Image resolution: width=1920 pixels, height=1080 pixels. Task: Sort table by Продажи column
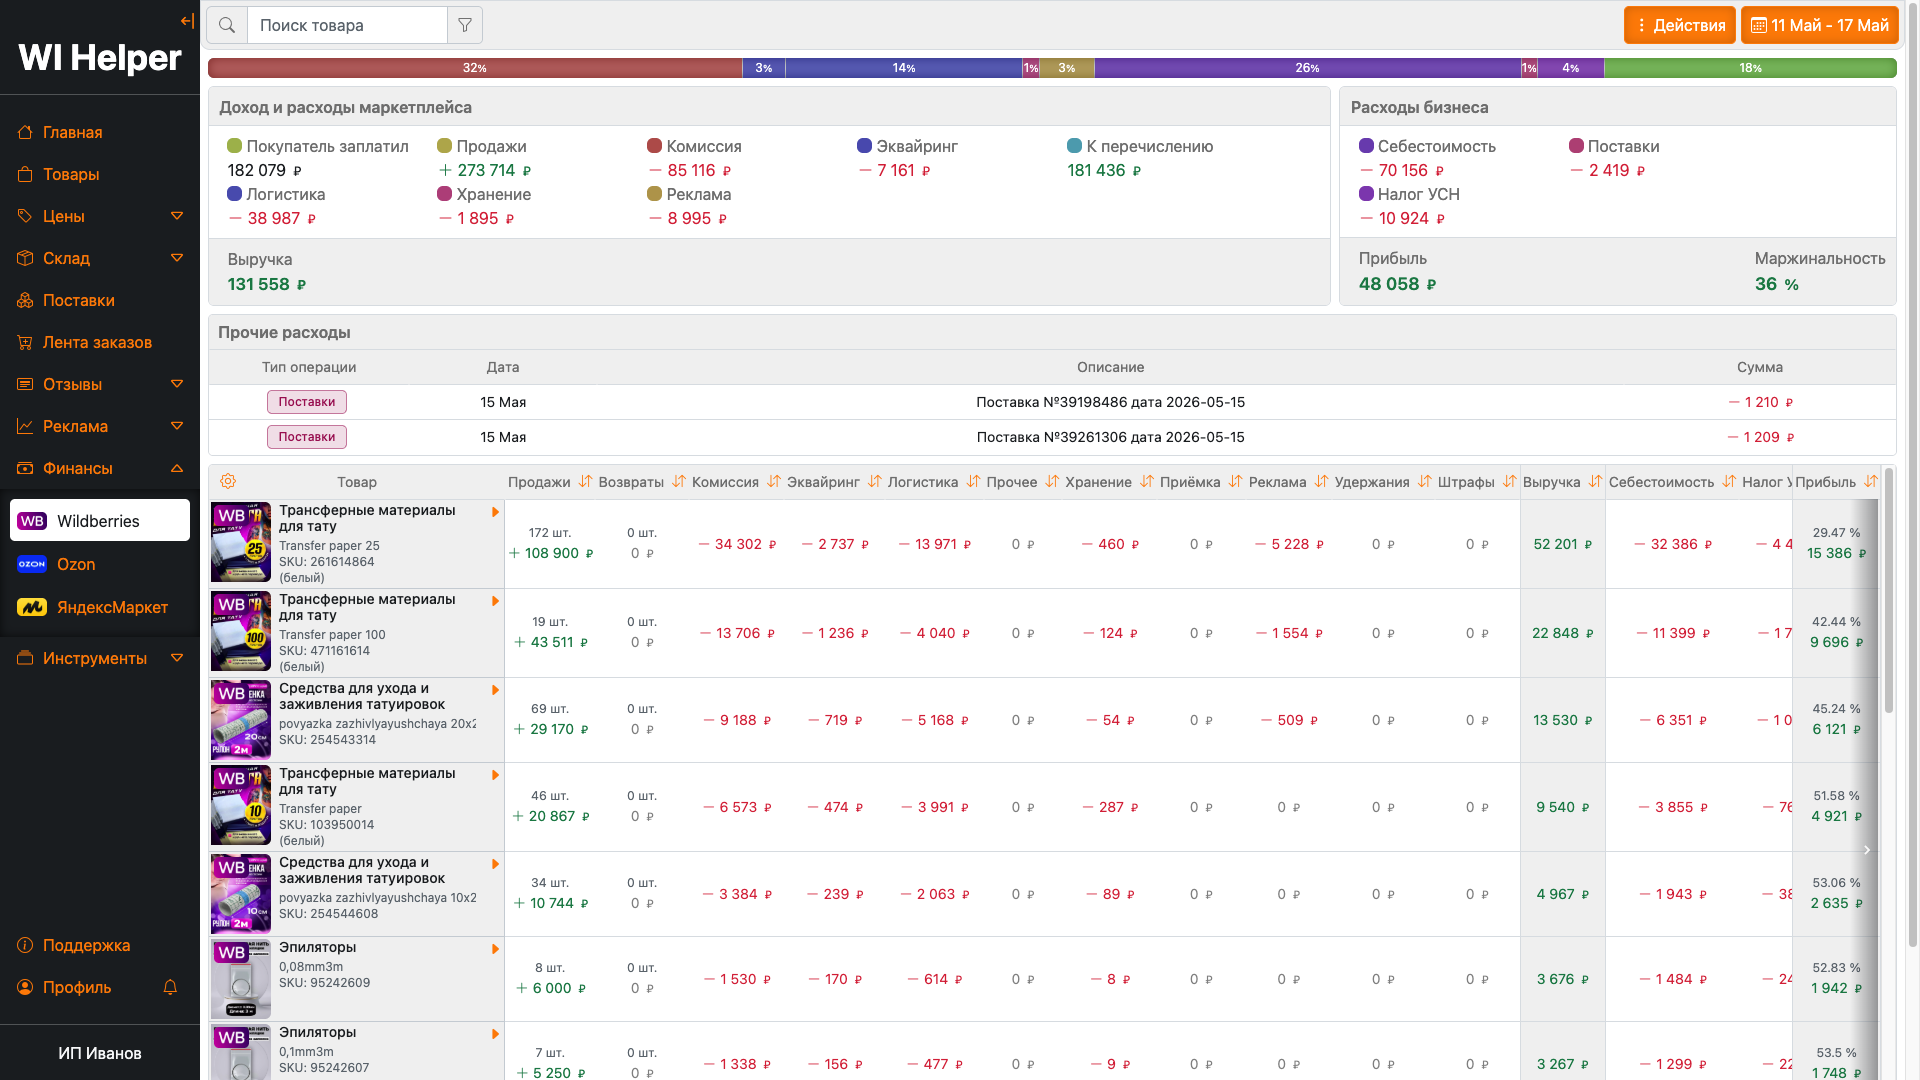point(586,482)
